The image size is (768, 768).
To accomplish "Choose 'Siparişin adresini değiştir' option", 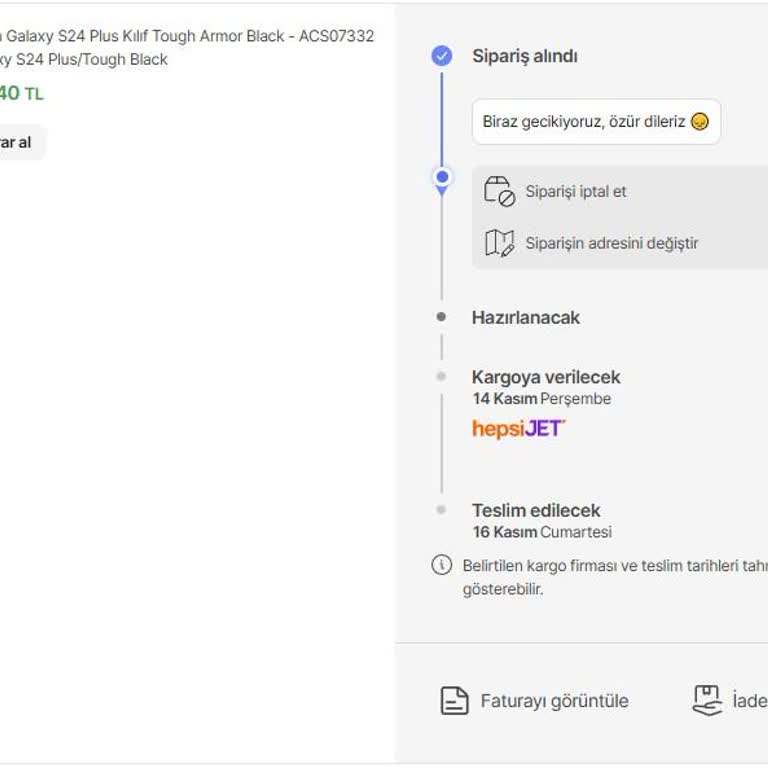I will point(612,243).
